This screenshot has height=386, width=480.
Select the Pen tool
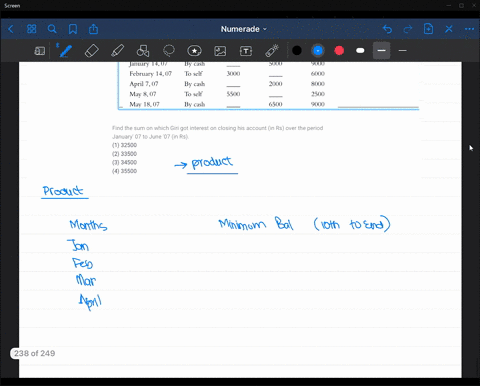65,51
